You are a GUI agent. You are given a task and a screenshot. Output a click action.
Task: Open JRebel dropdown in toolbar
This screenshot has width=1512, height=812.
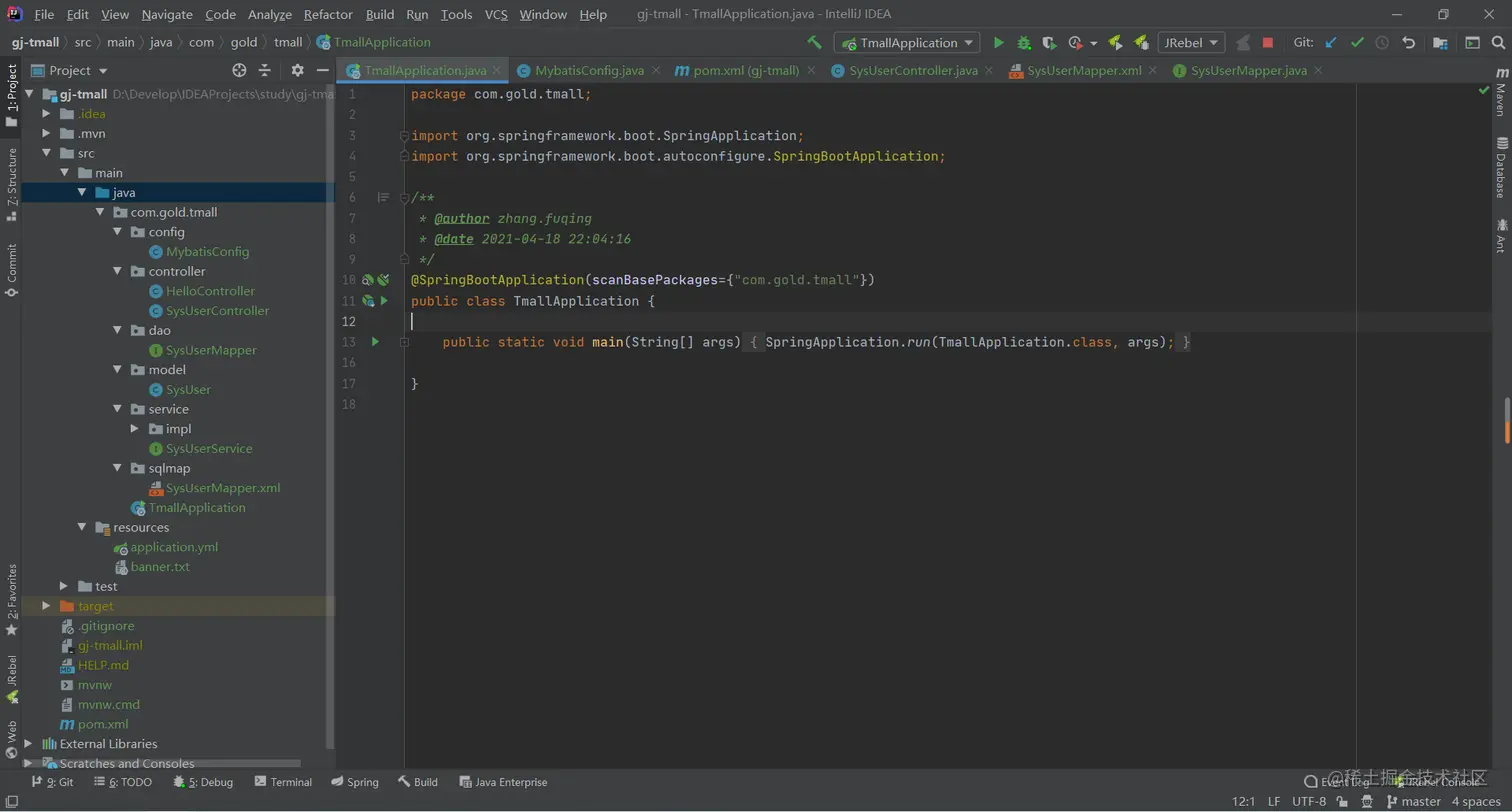[1191, 43]
